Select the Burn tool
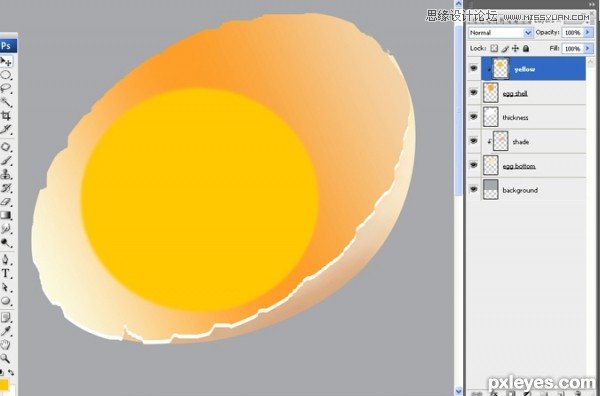 pos(6,243)
